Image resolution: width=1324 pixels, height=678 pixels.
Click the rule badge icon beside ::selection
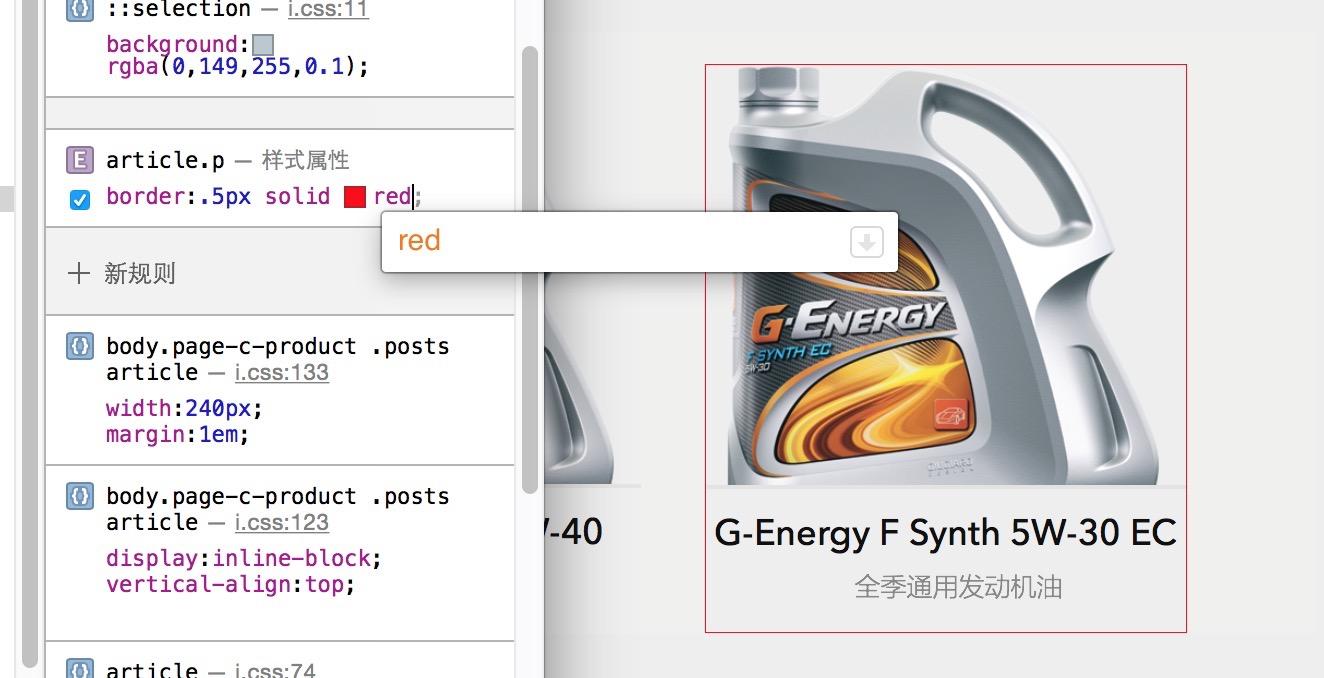pos(79,10)
